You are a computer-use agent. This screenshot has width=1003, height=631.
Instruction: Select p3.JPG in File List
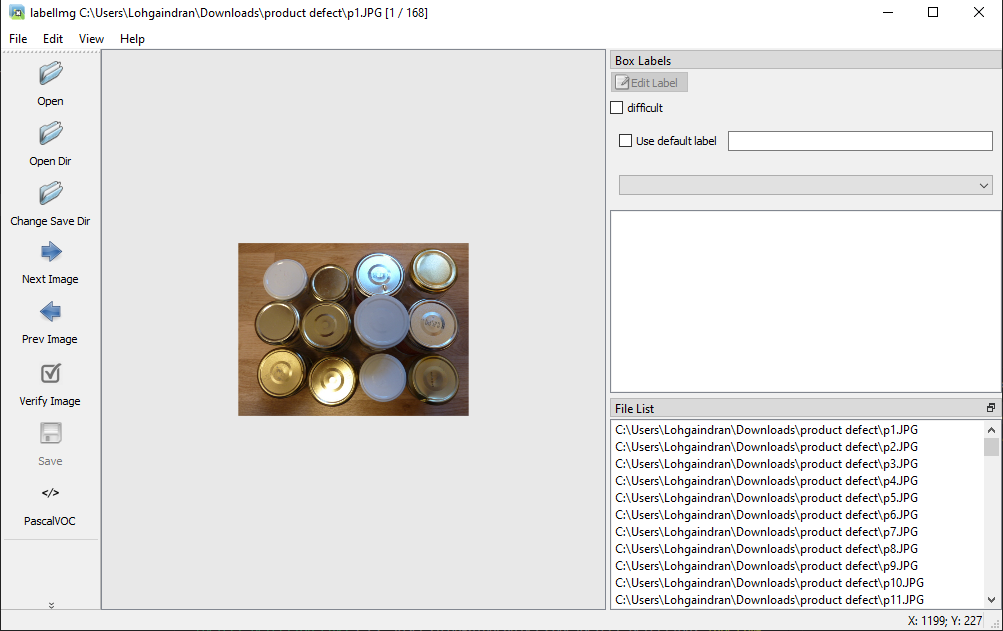(x=766, y=464)
